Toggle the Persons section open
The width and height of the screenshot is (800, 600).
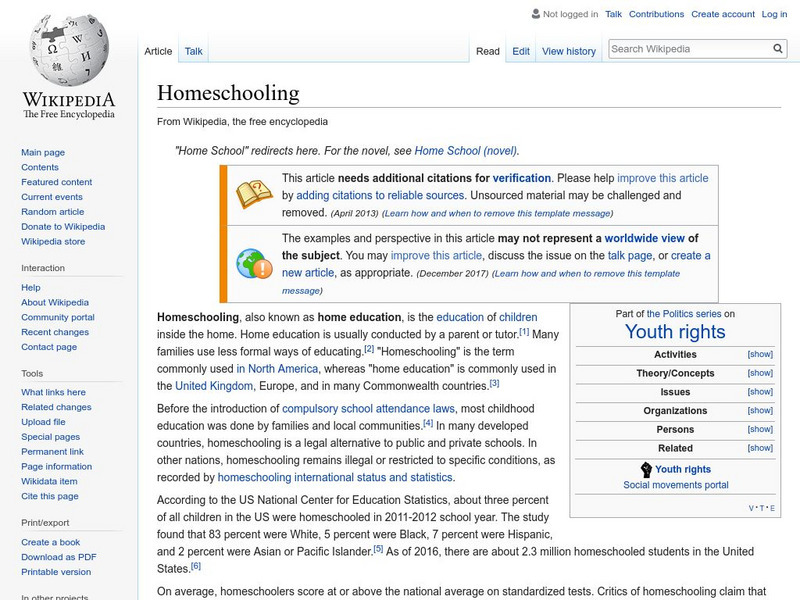click(760, 430)
